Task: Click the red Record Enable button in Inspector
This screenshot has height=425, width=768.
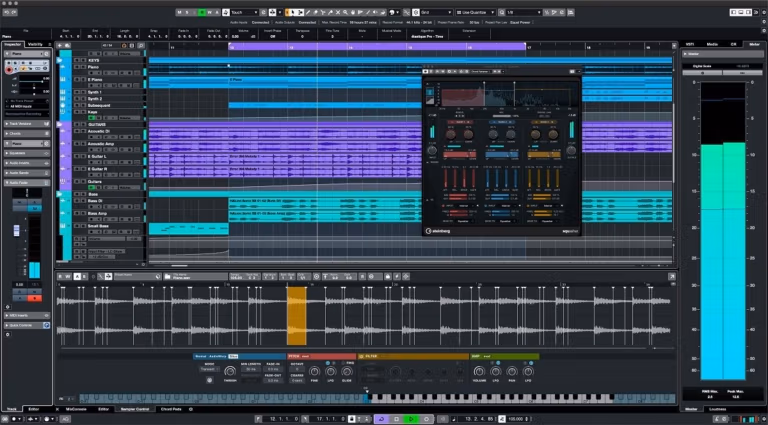Action: [9, 70]
